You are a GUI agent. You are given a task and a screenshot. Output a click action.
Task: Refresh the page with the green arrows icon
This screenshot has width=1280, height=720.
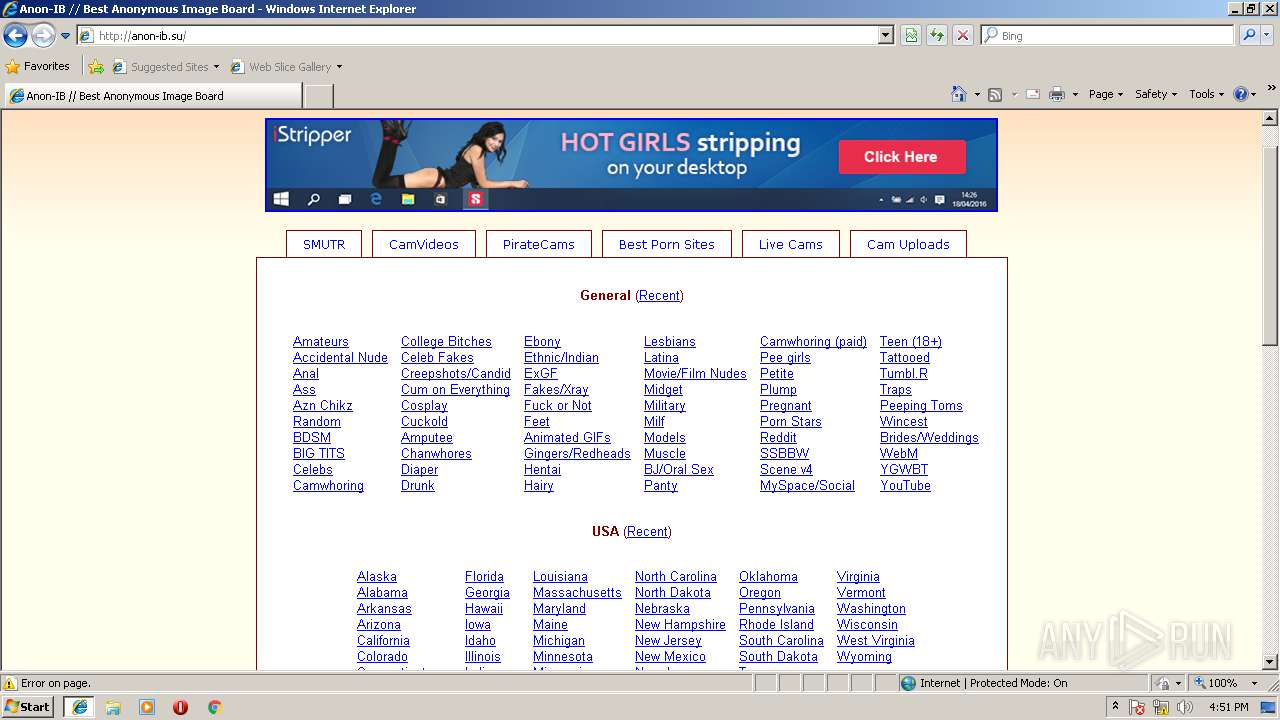[937, 35]
